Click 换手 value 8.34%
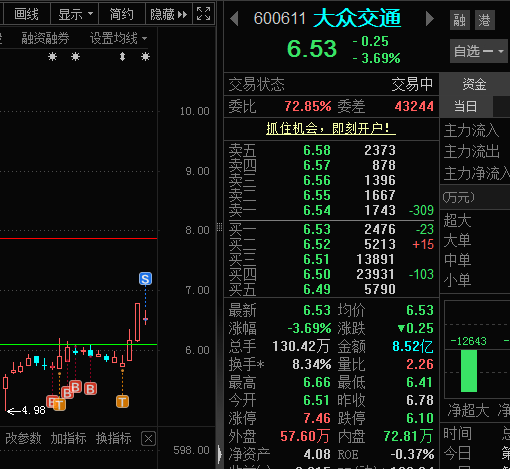510x469 pixels. [312, 364]
